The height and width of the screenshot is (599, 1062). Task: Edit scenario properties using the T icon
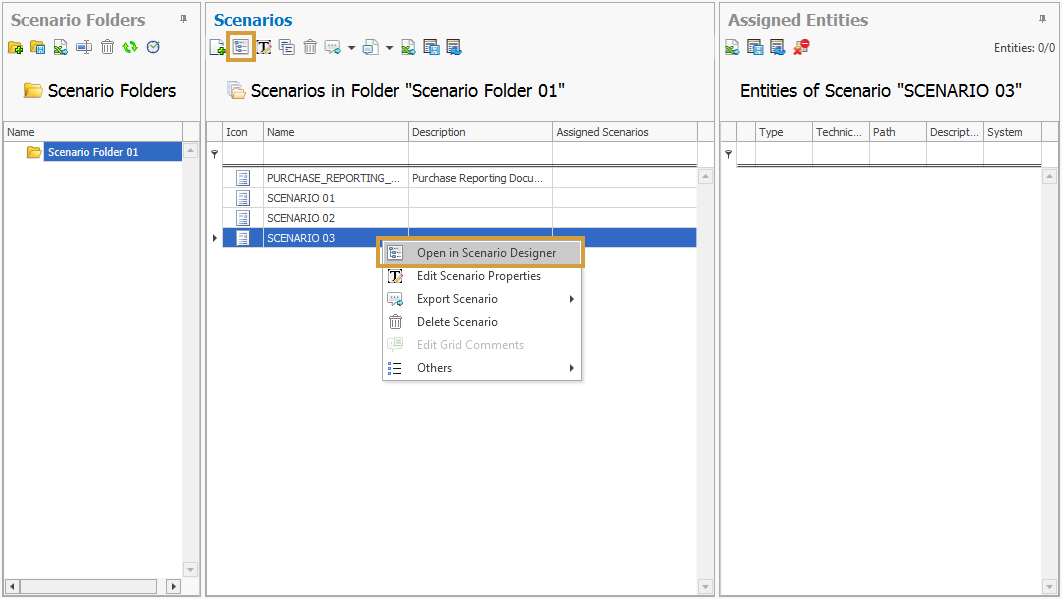pos(263,47)
